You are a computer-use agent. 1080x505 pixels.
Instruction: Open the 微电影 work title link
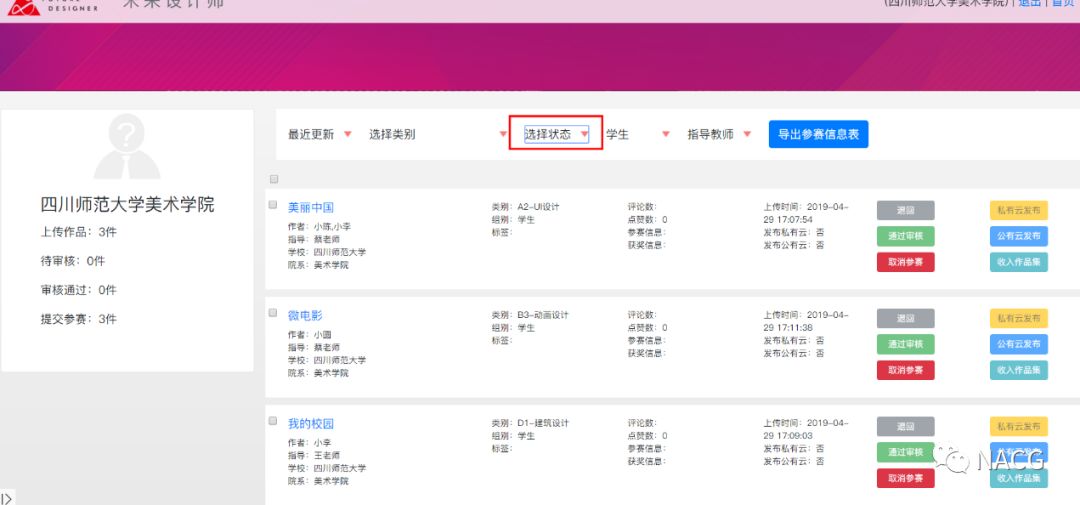tap(305, 316)
